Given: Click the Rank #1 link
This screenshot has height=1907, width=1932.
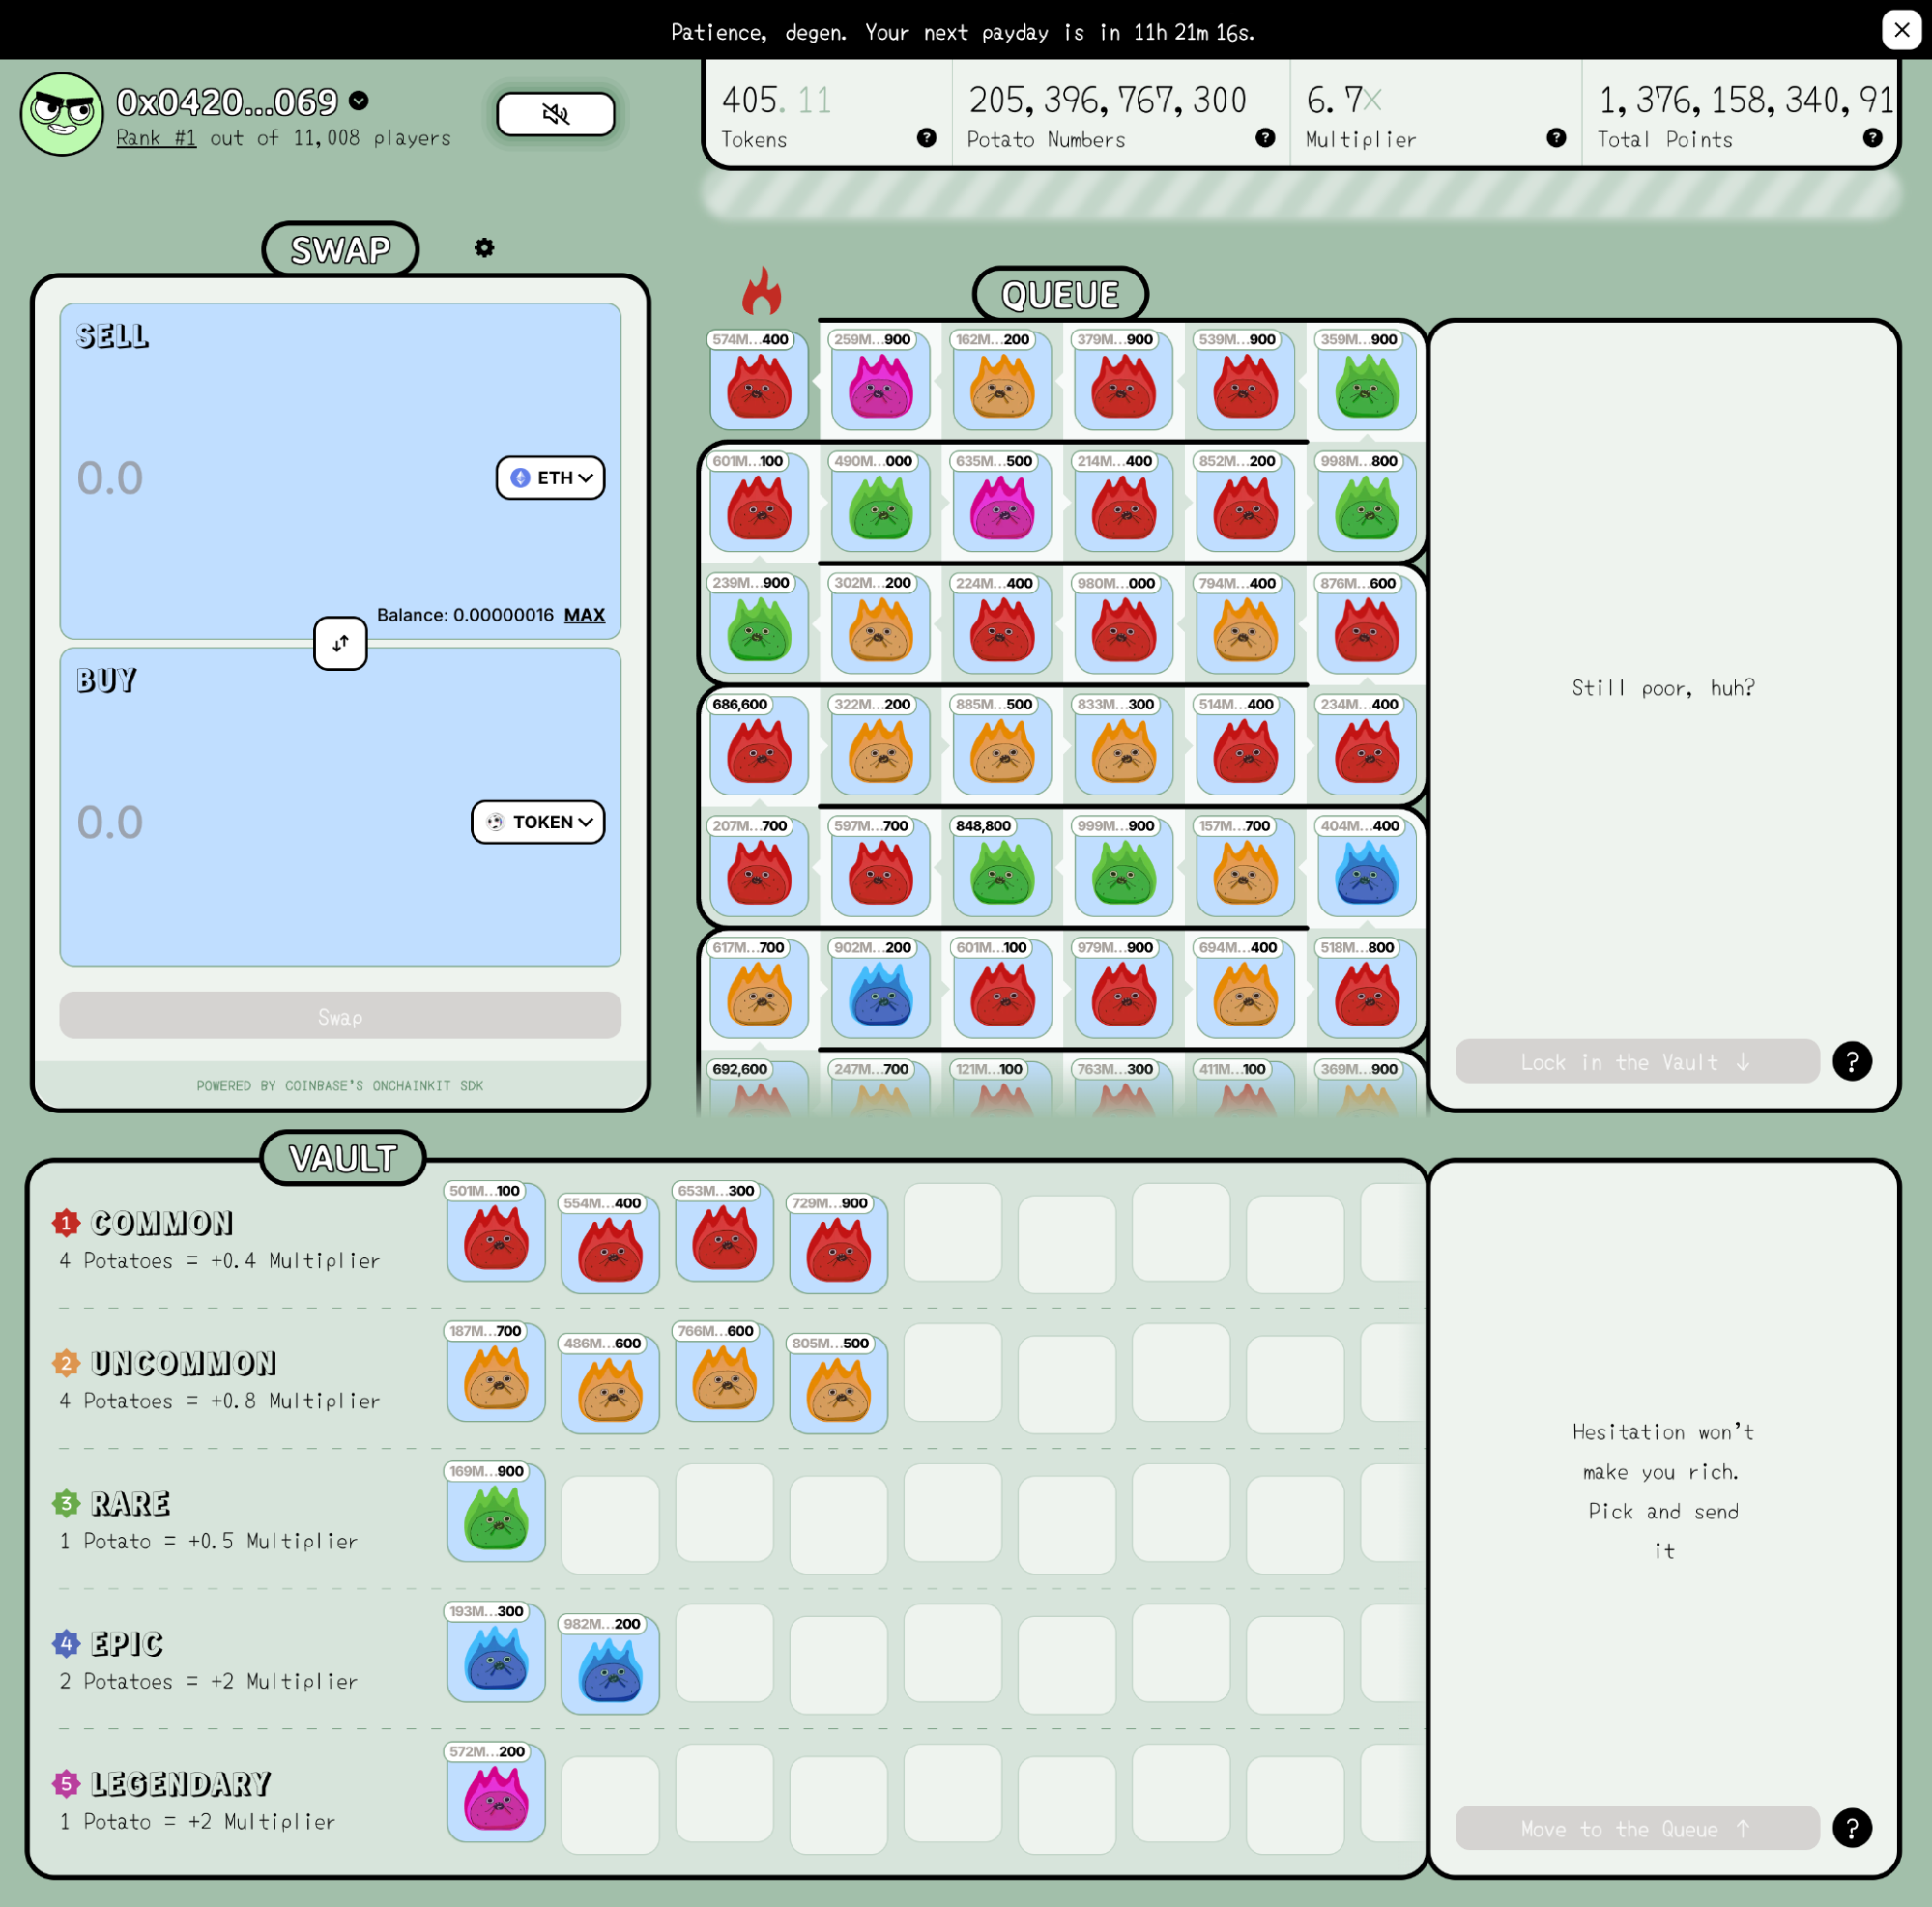Looking at the screenshot, I should tap(156, 138).
